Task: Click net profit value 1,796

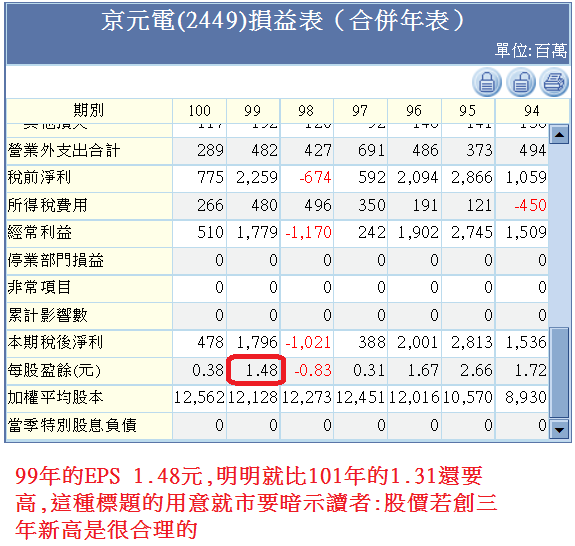Action: click(x=257, y=342)
